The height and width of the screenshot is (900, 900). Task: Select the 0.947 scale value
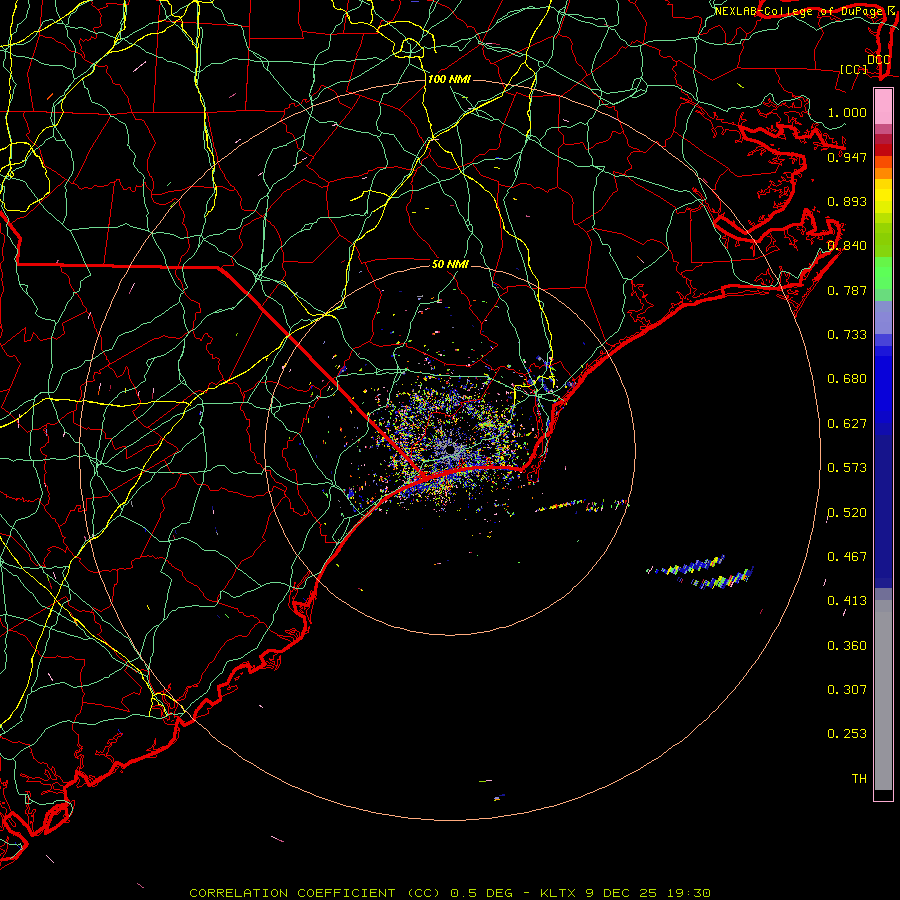[x=847, y=157]
